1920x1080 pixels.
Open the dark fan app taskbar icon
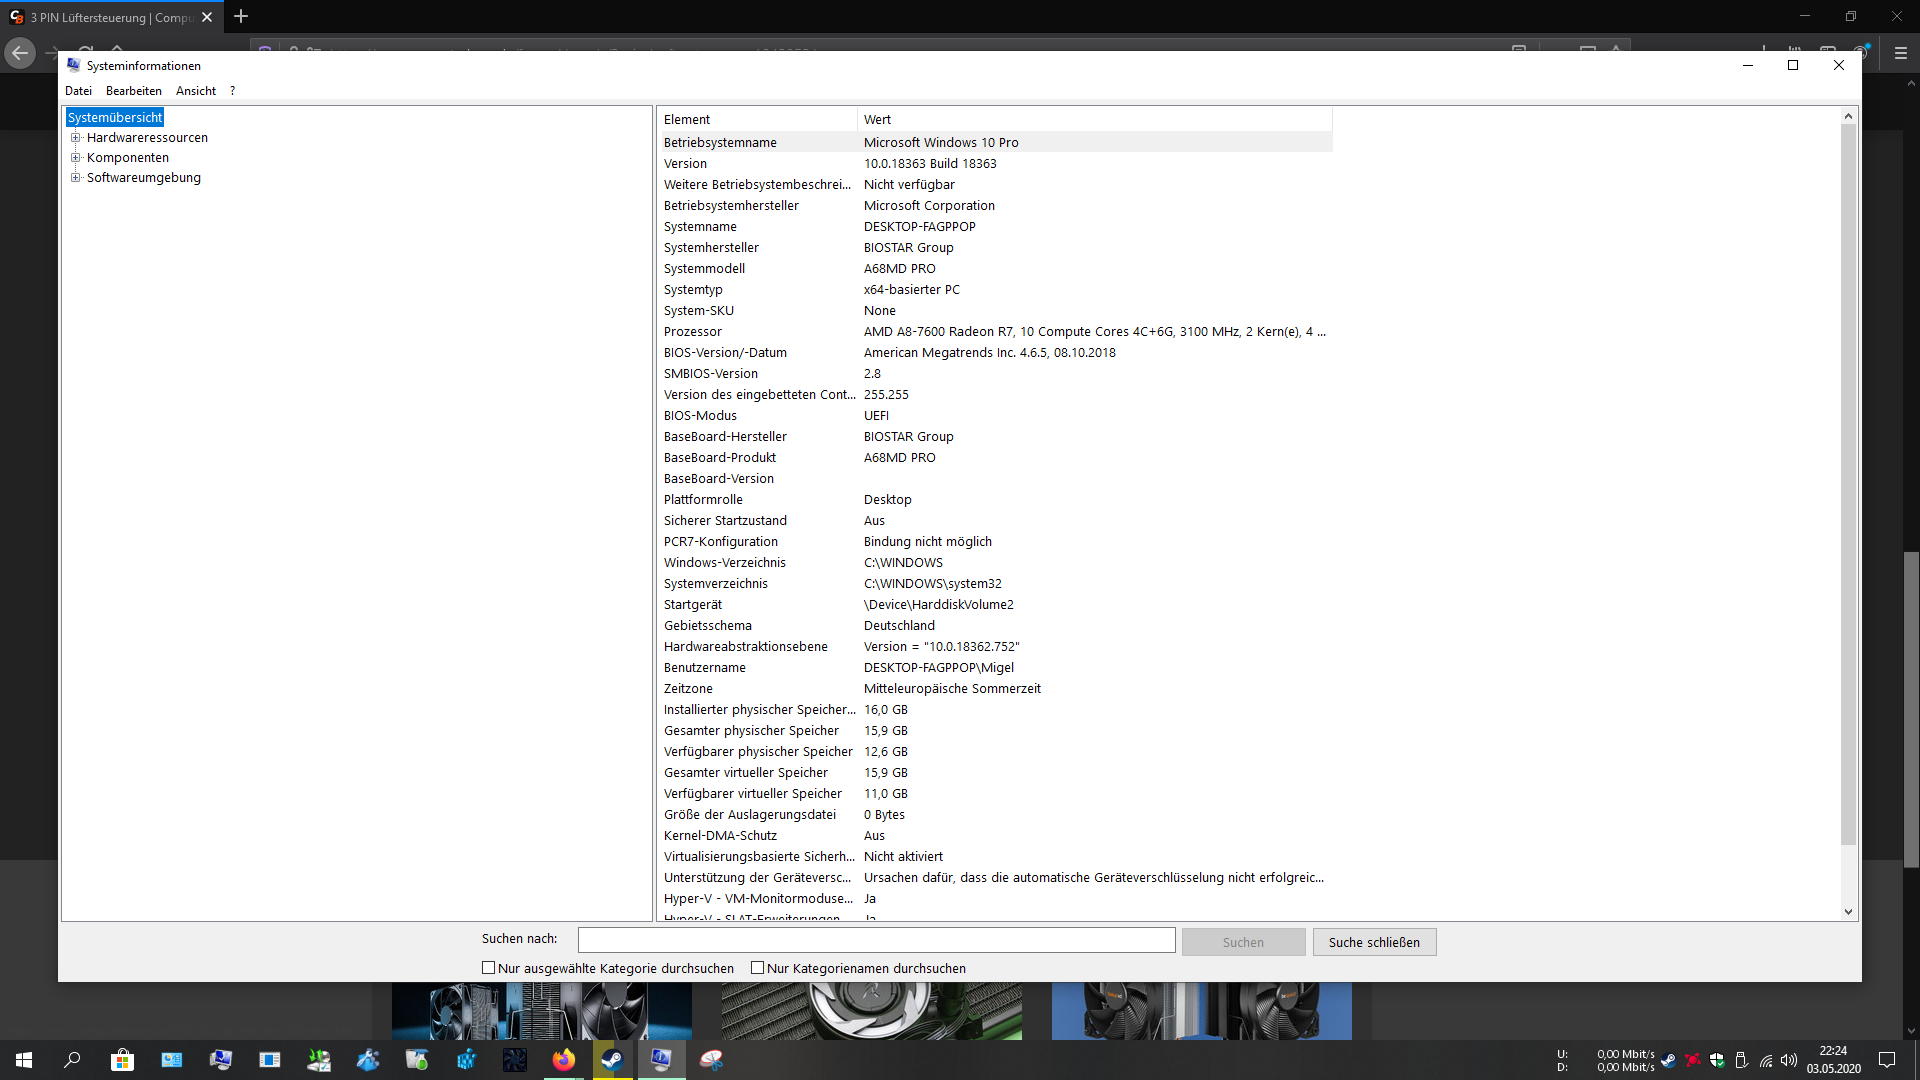[x=515, y=1060]
